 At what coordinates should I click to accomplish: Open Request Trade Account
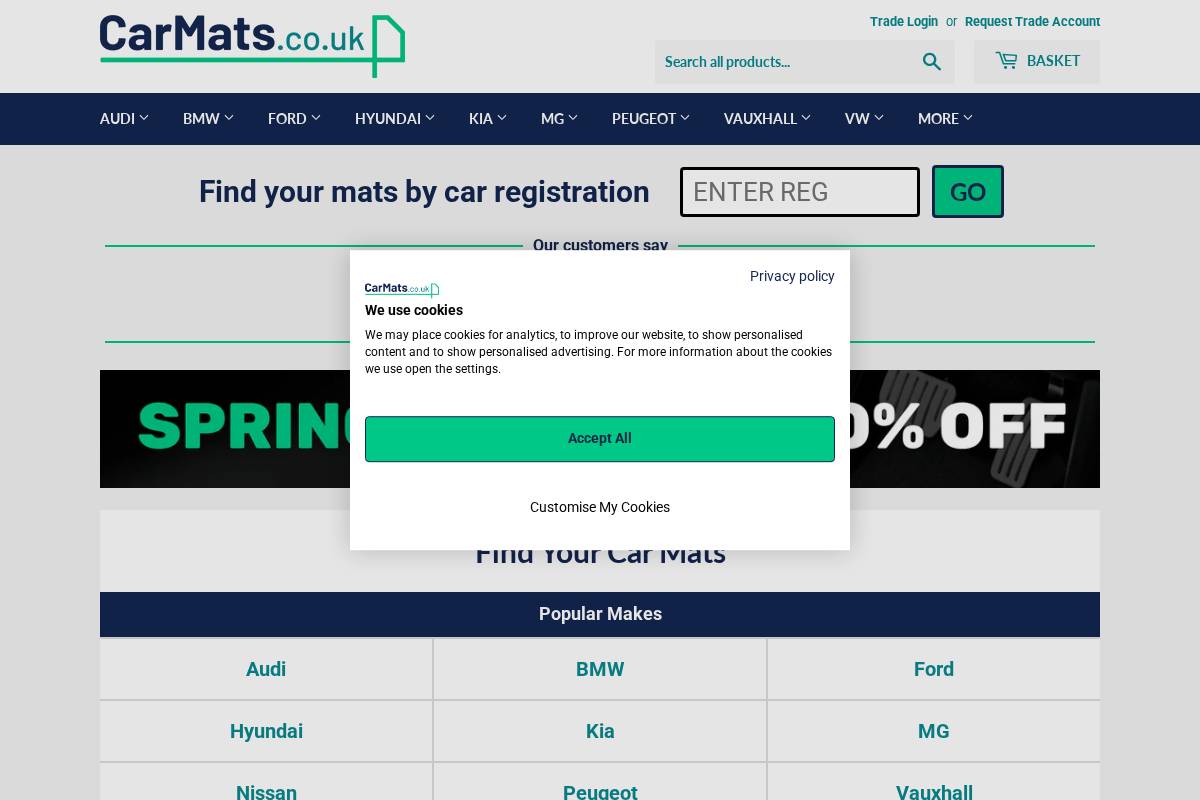click(1032, 21)
